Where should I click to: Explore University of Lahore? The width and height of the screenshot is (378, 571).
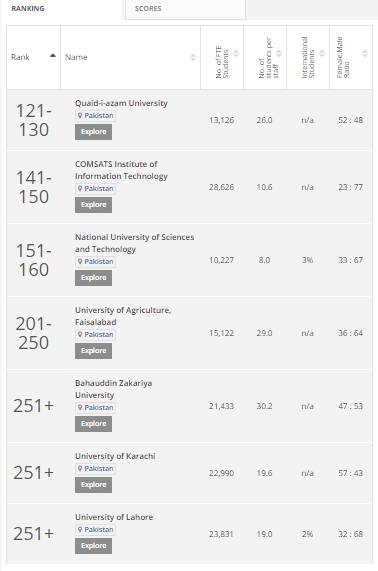(x=93, y=546)
